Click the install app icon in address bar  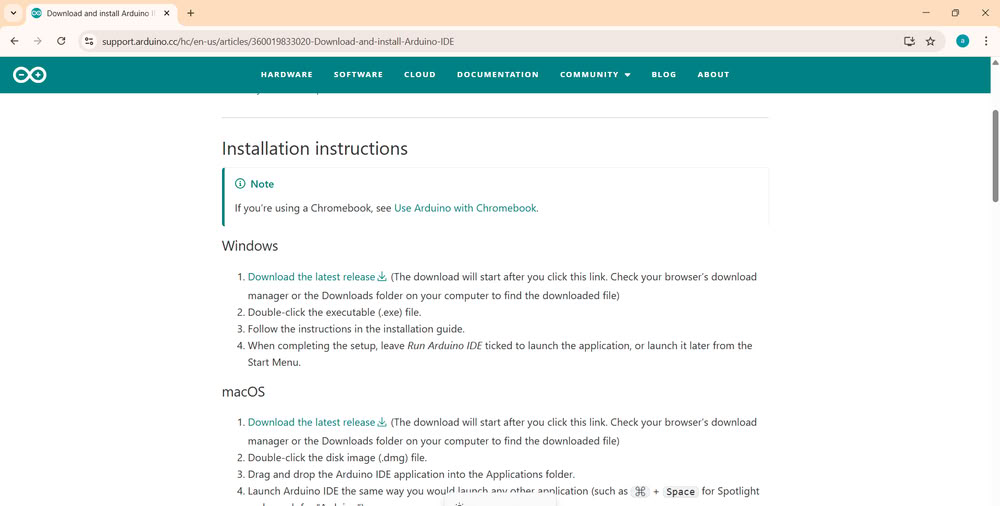(x=909, y=41)
